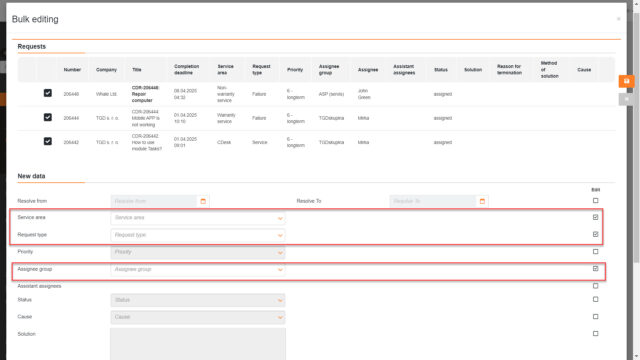640x360 pixels.
Task: Click the Status column header
Action: click(441, 70)
